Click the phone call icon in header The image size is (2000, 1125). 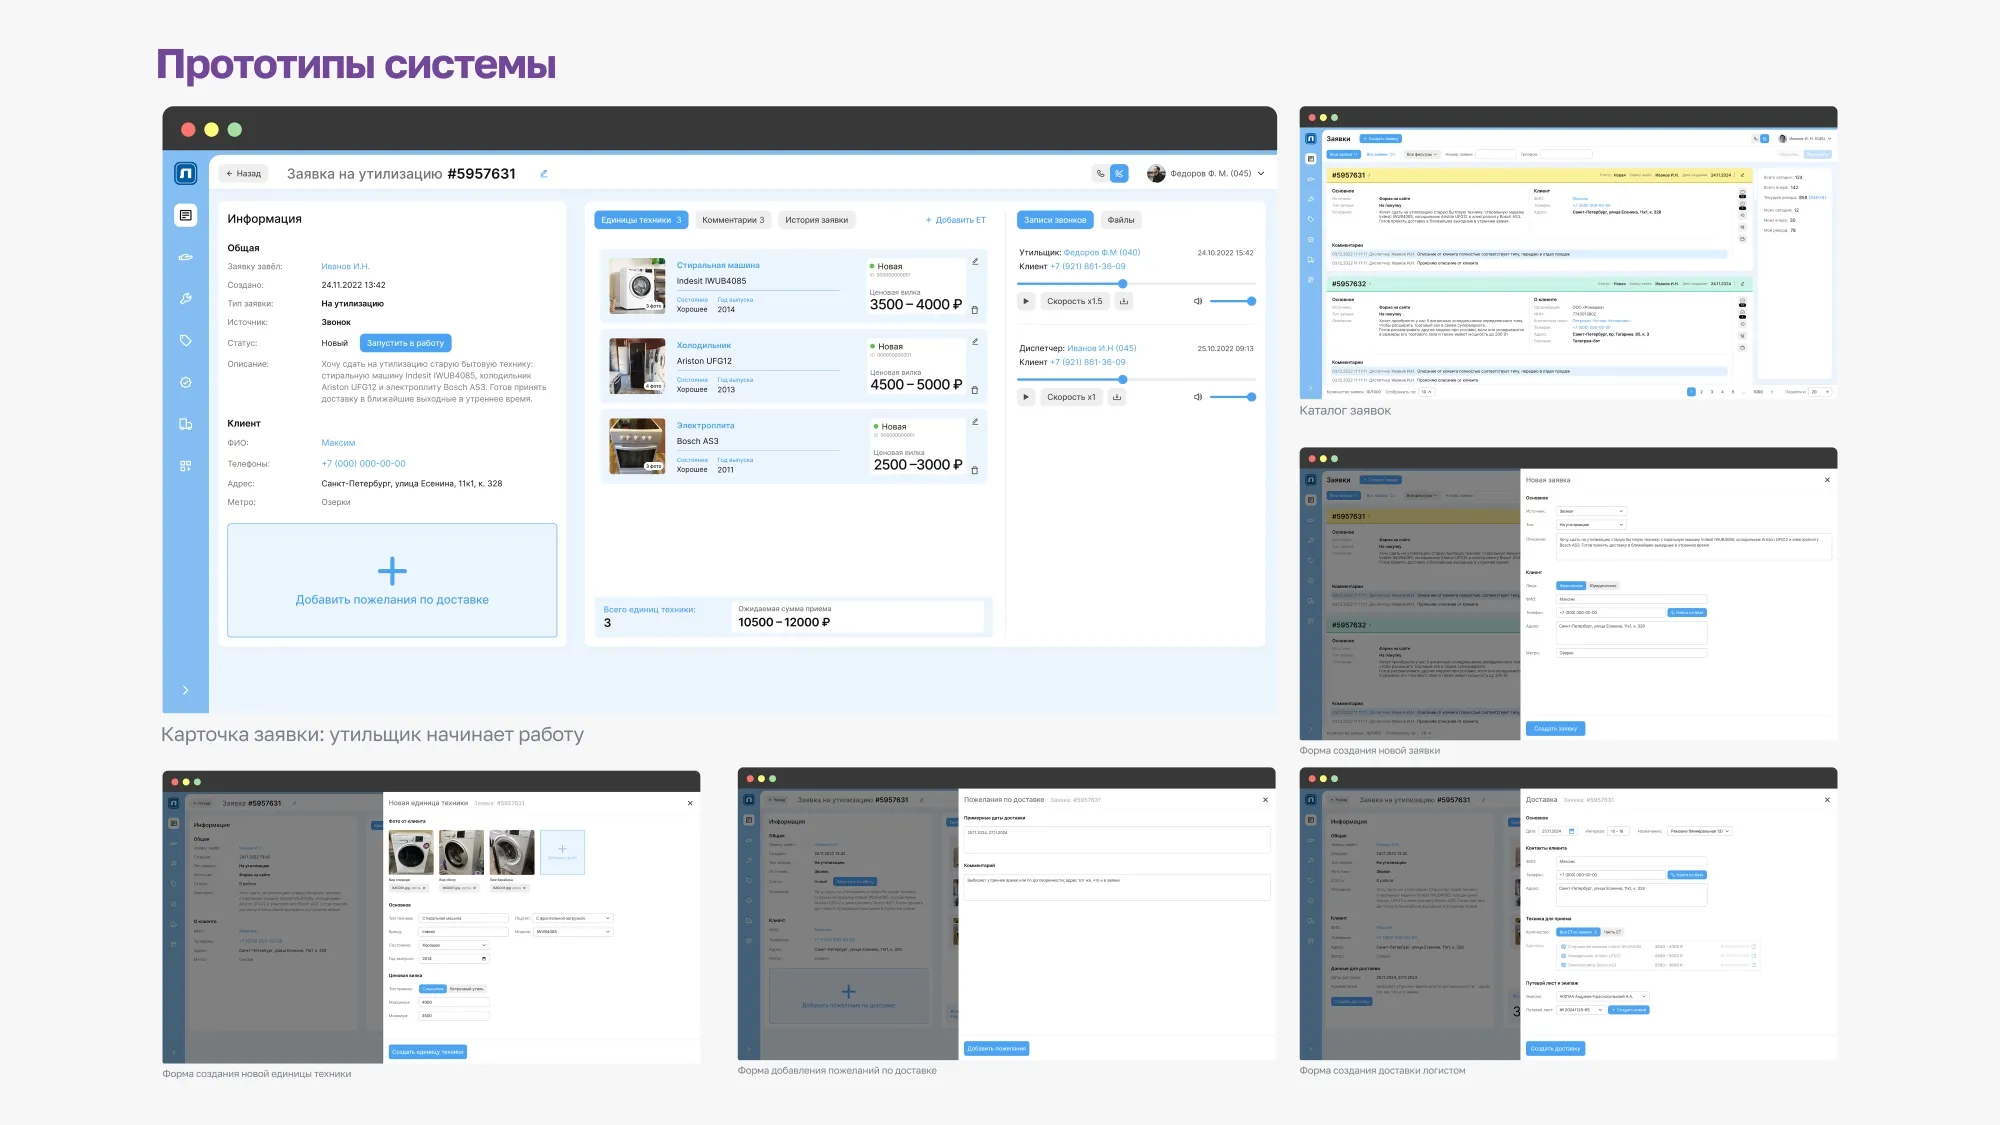click(1100, 174)
